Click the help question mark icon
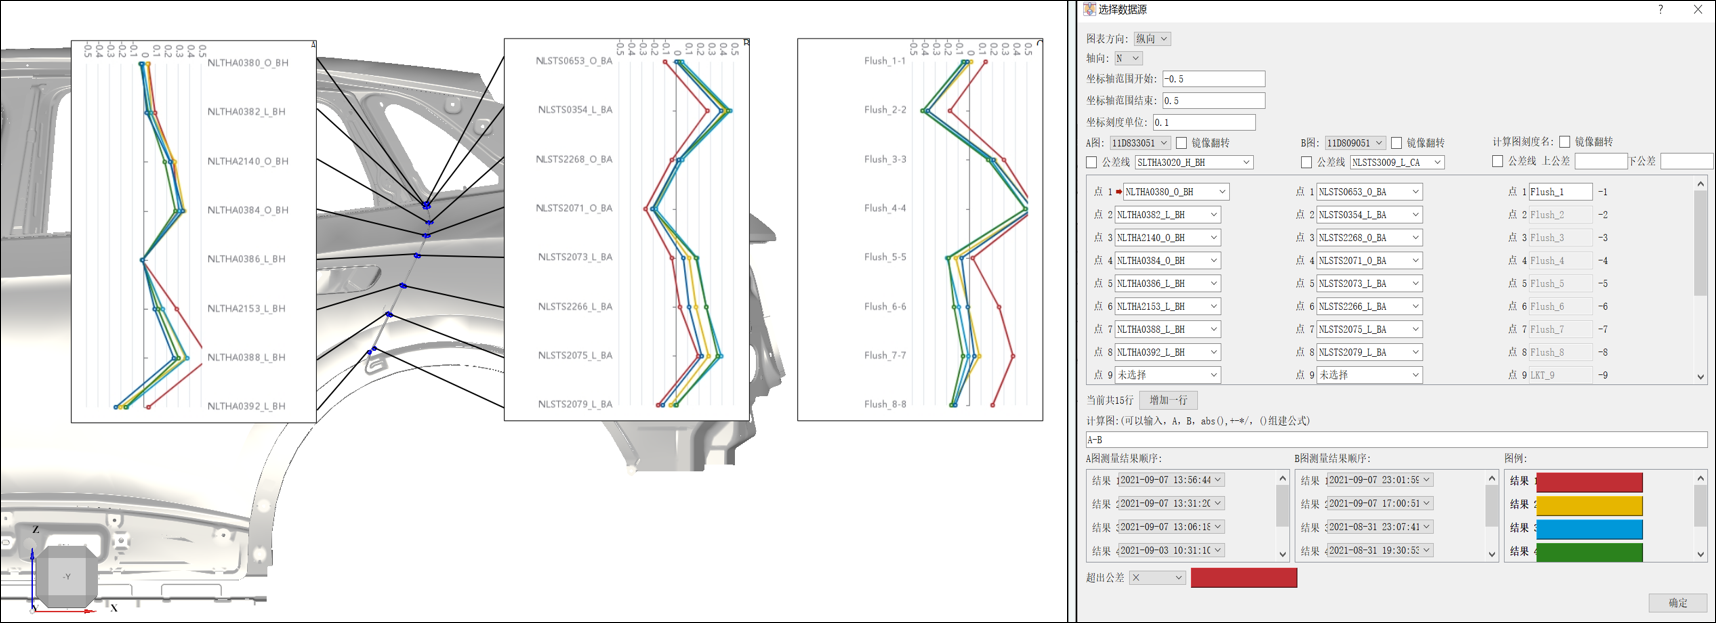Image resolution: width=1716 pixels, height=623 pixels. (x=1661, y=10)
